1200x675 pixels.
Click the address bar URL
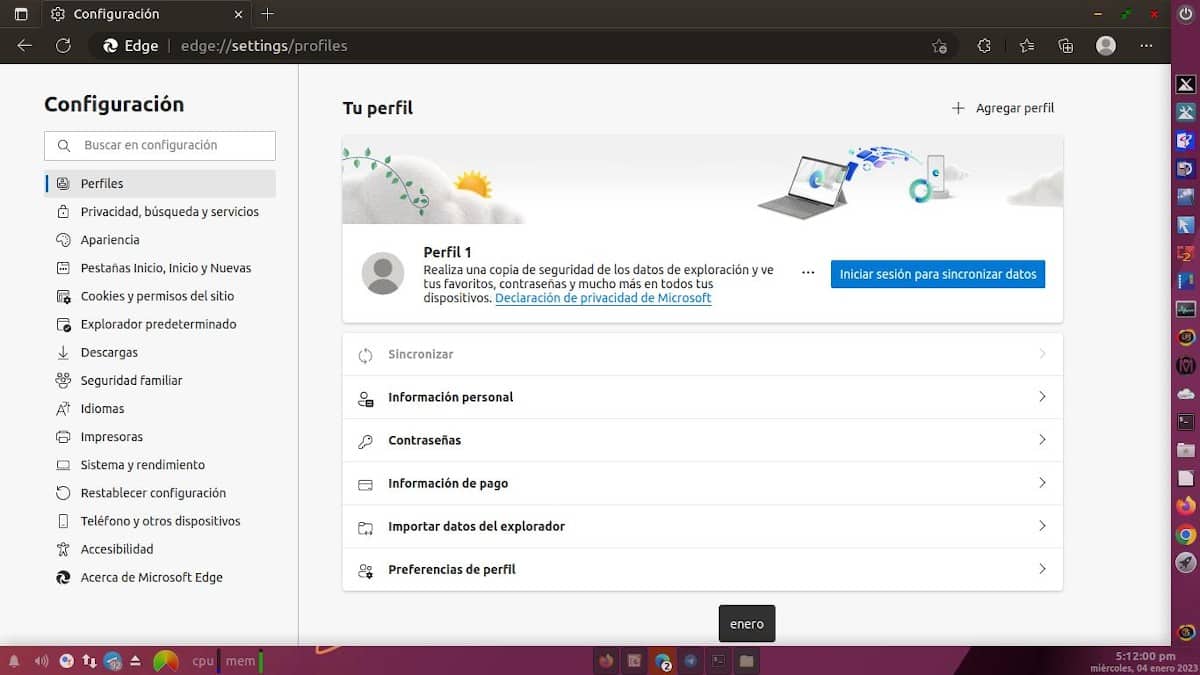264,45
